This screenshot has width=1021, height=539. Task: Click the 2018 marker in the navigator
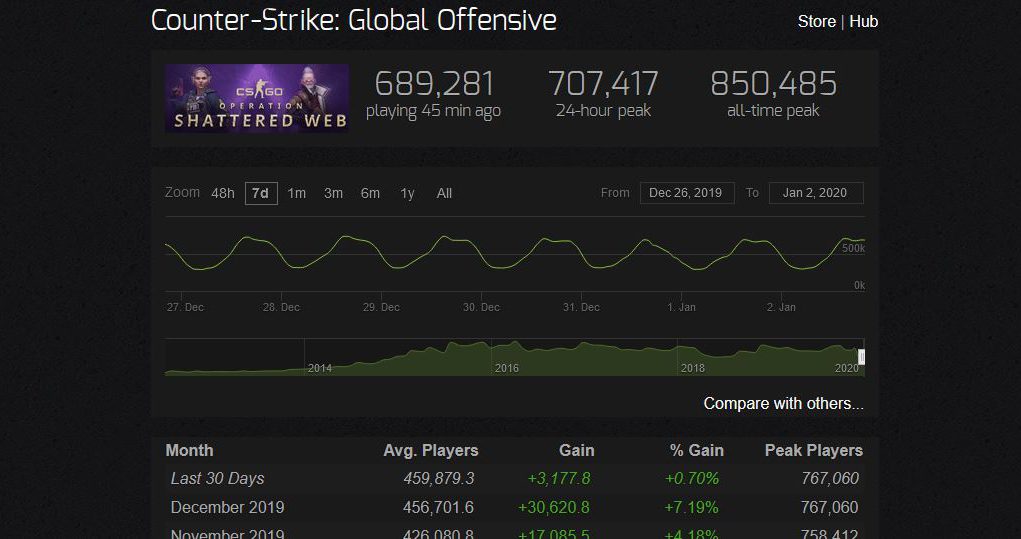(x=693, y=368)
